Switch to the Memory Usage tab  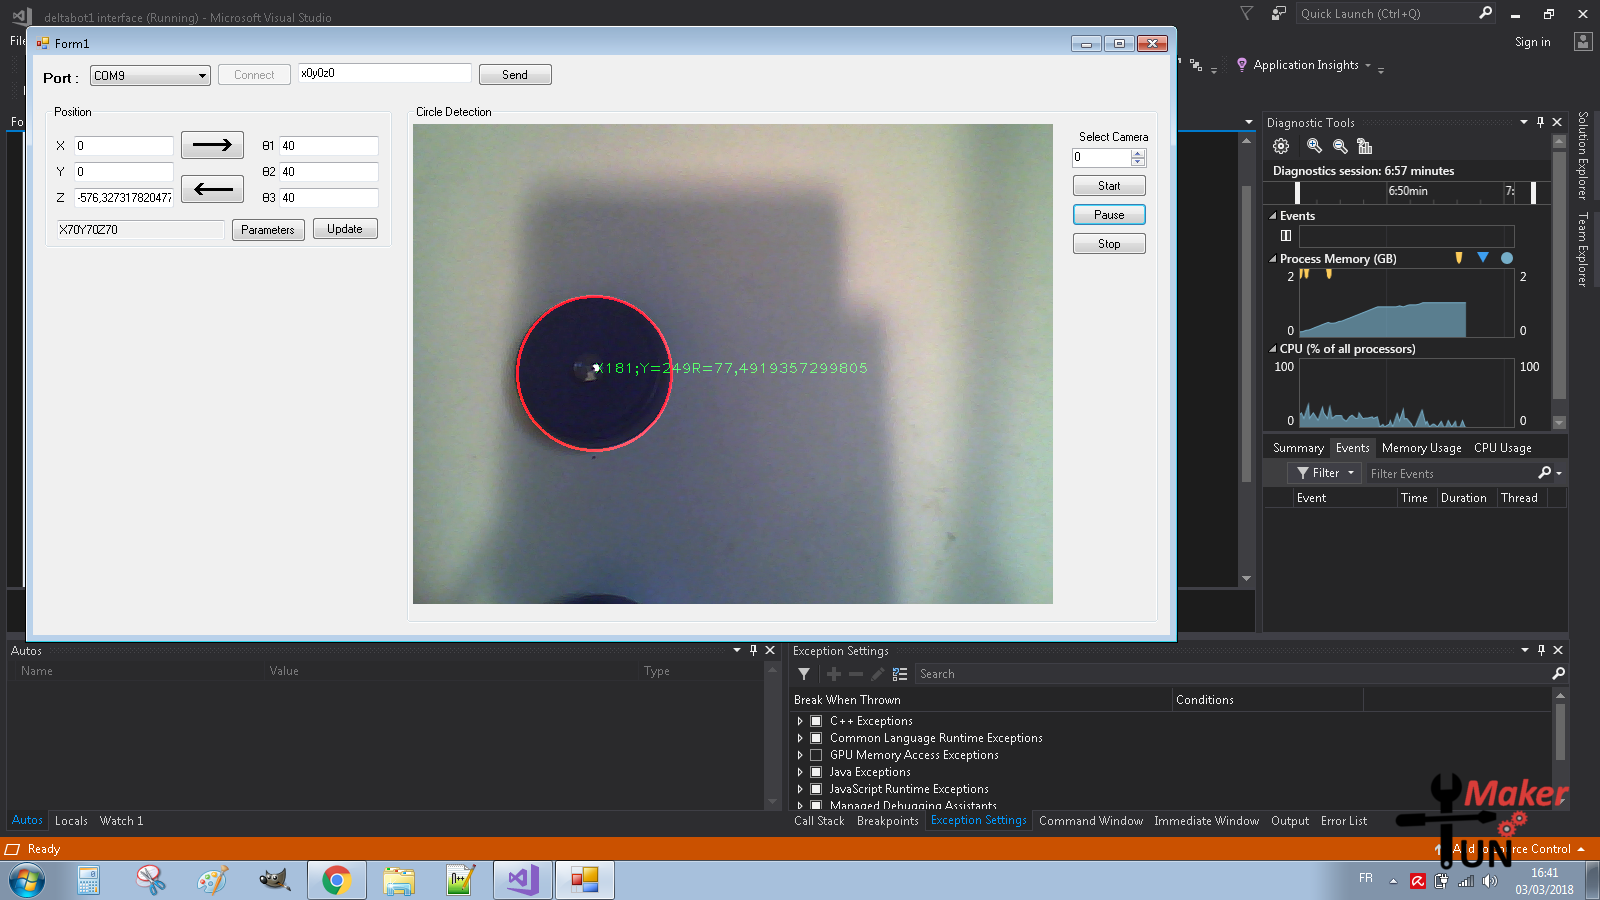[x=1421, y=448]
